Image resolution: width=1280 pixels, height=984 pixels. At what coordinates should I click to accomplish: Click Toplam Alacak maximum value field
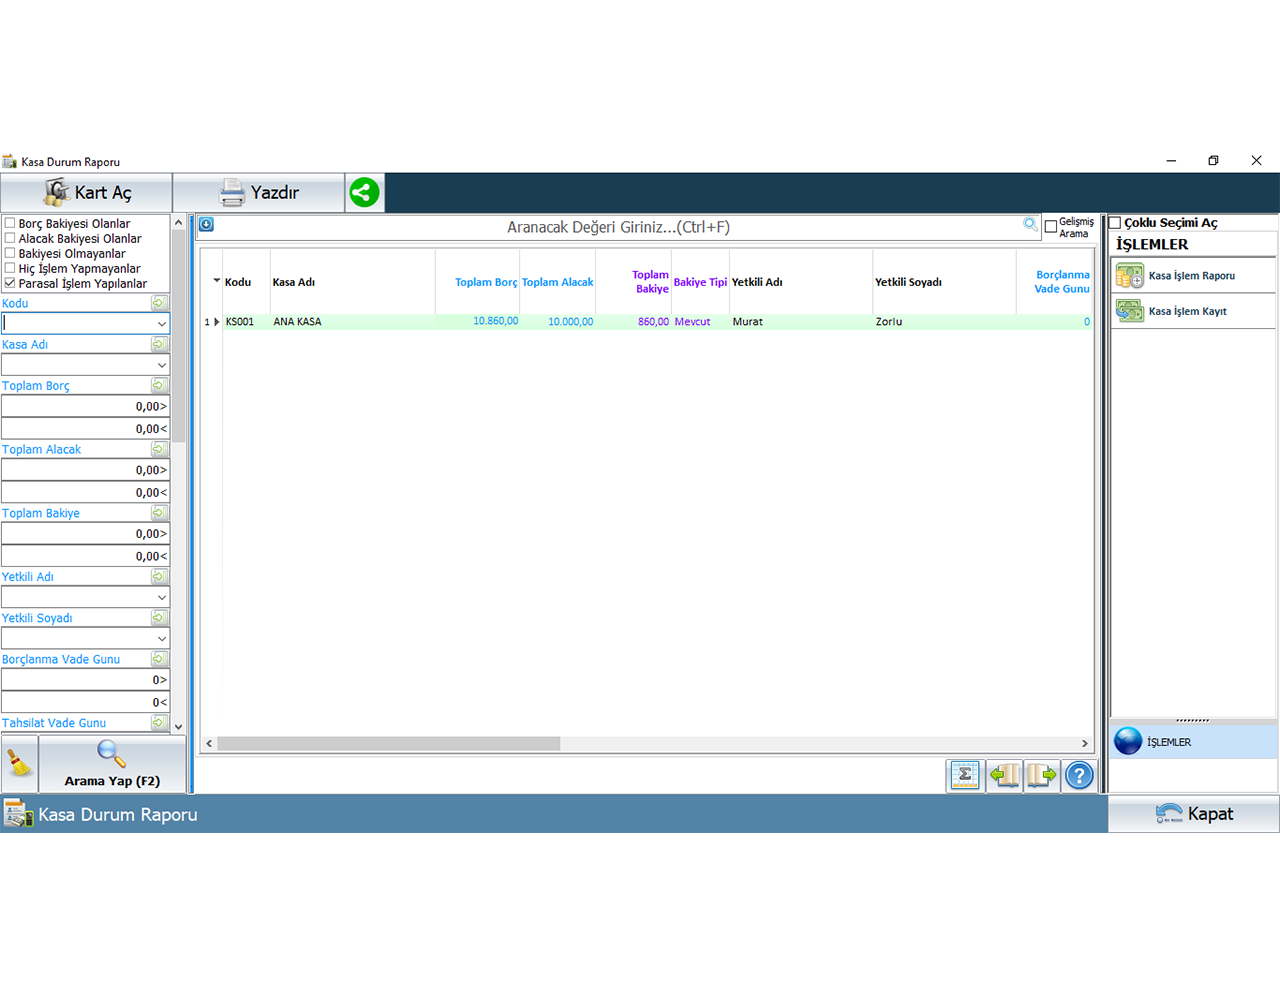click(x=85, y=492)
